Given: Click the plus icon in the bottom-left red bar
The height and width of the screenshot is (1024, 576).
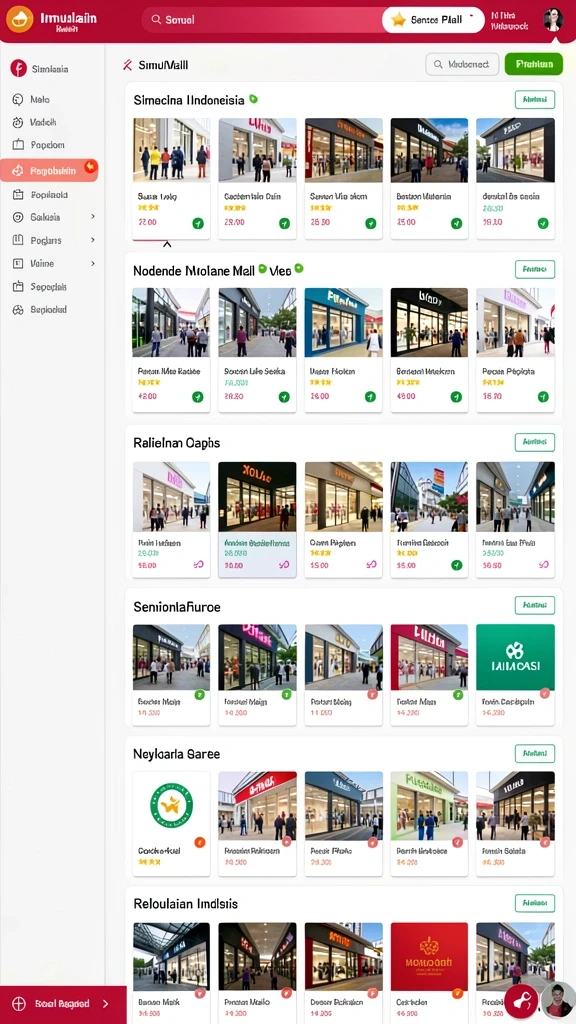Looking at the screenshot, I should tap(19, 1004).
